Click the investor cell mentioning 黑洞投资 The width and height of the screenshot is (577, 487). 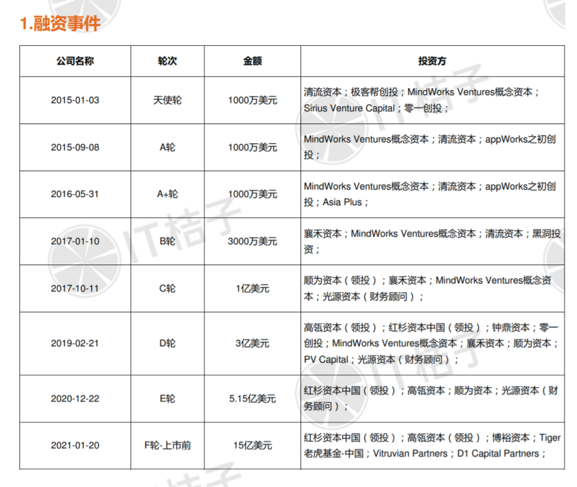(x=432, y=241)
